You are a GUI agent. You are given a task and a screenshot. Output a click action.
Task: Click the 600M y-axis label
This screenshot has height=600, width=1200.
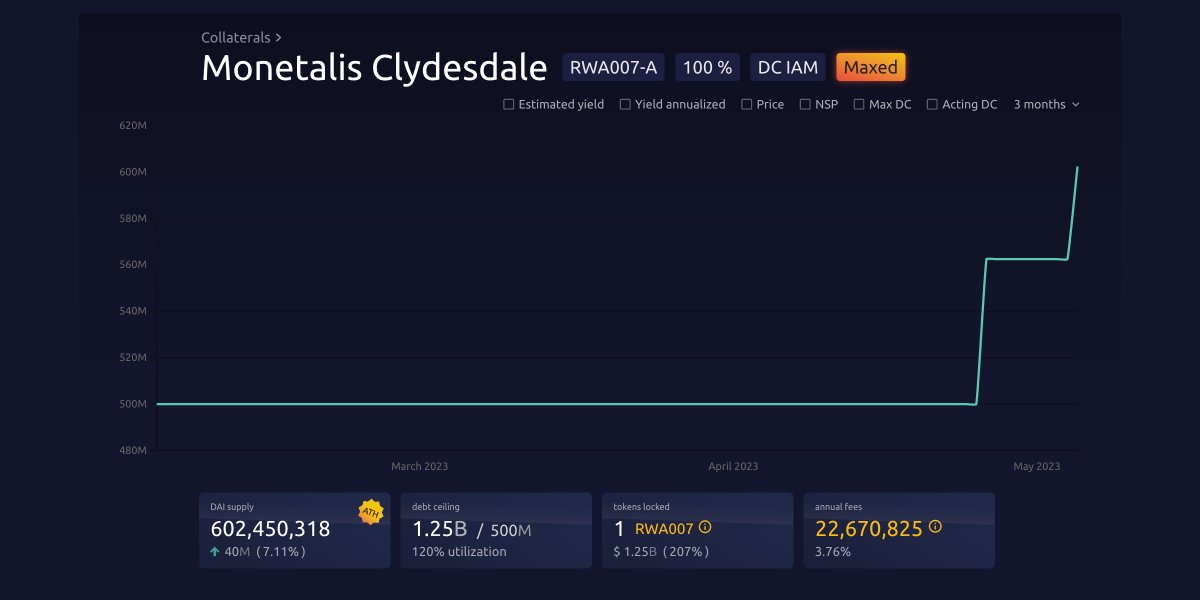coord(133,172)
